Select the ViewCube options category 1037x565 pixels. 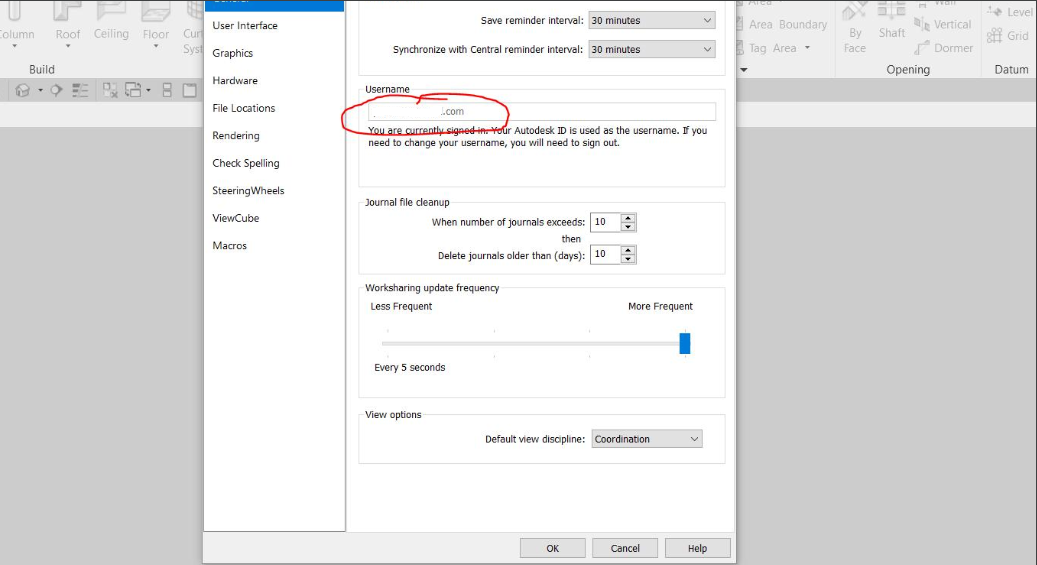click(x=236, y=218)
